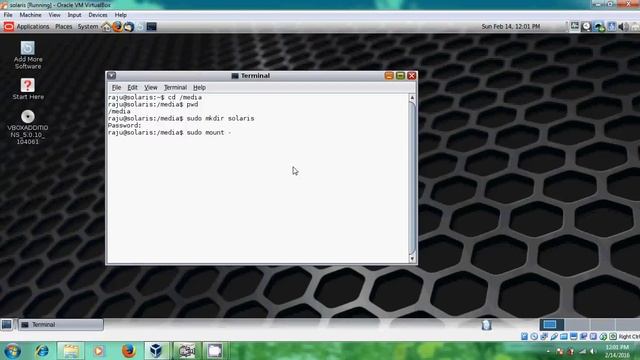Minimize the Terminal window
This screenshot has width=640, height=360.
pyautogui.click(x=389, y=76)
